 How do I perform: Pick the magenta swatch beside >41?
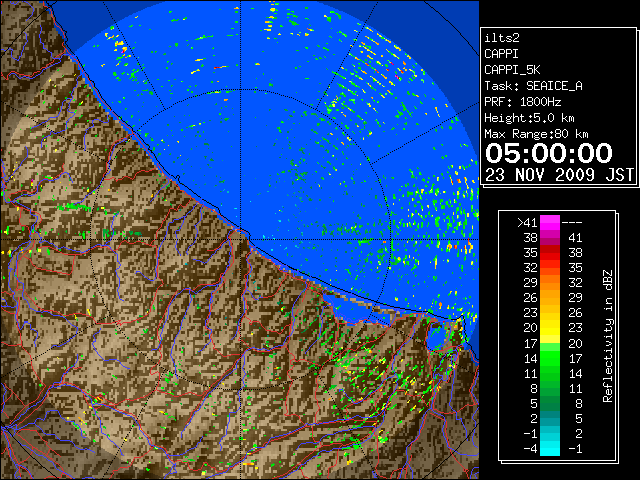(x=550, y=223)
